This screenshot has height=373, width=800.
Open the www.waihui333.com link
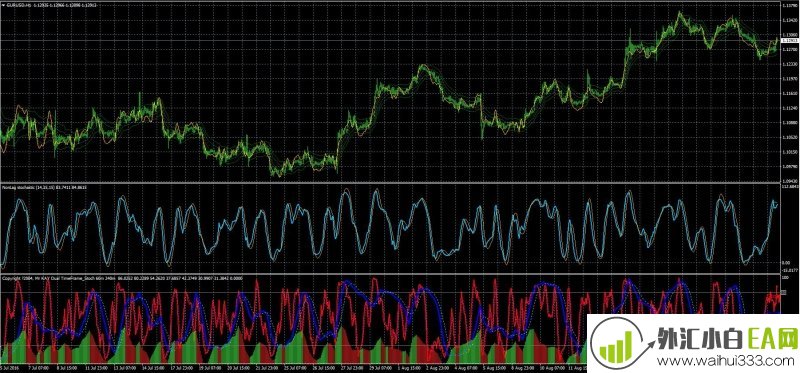tap(722, 361)
